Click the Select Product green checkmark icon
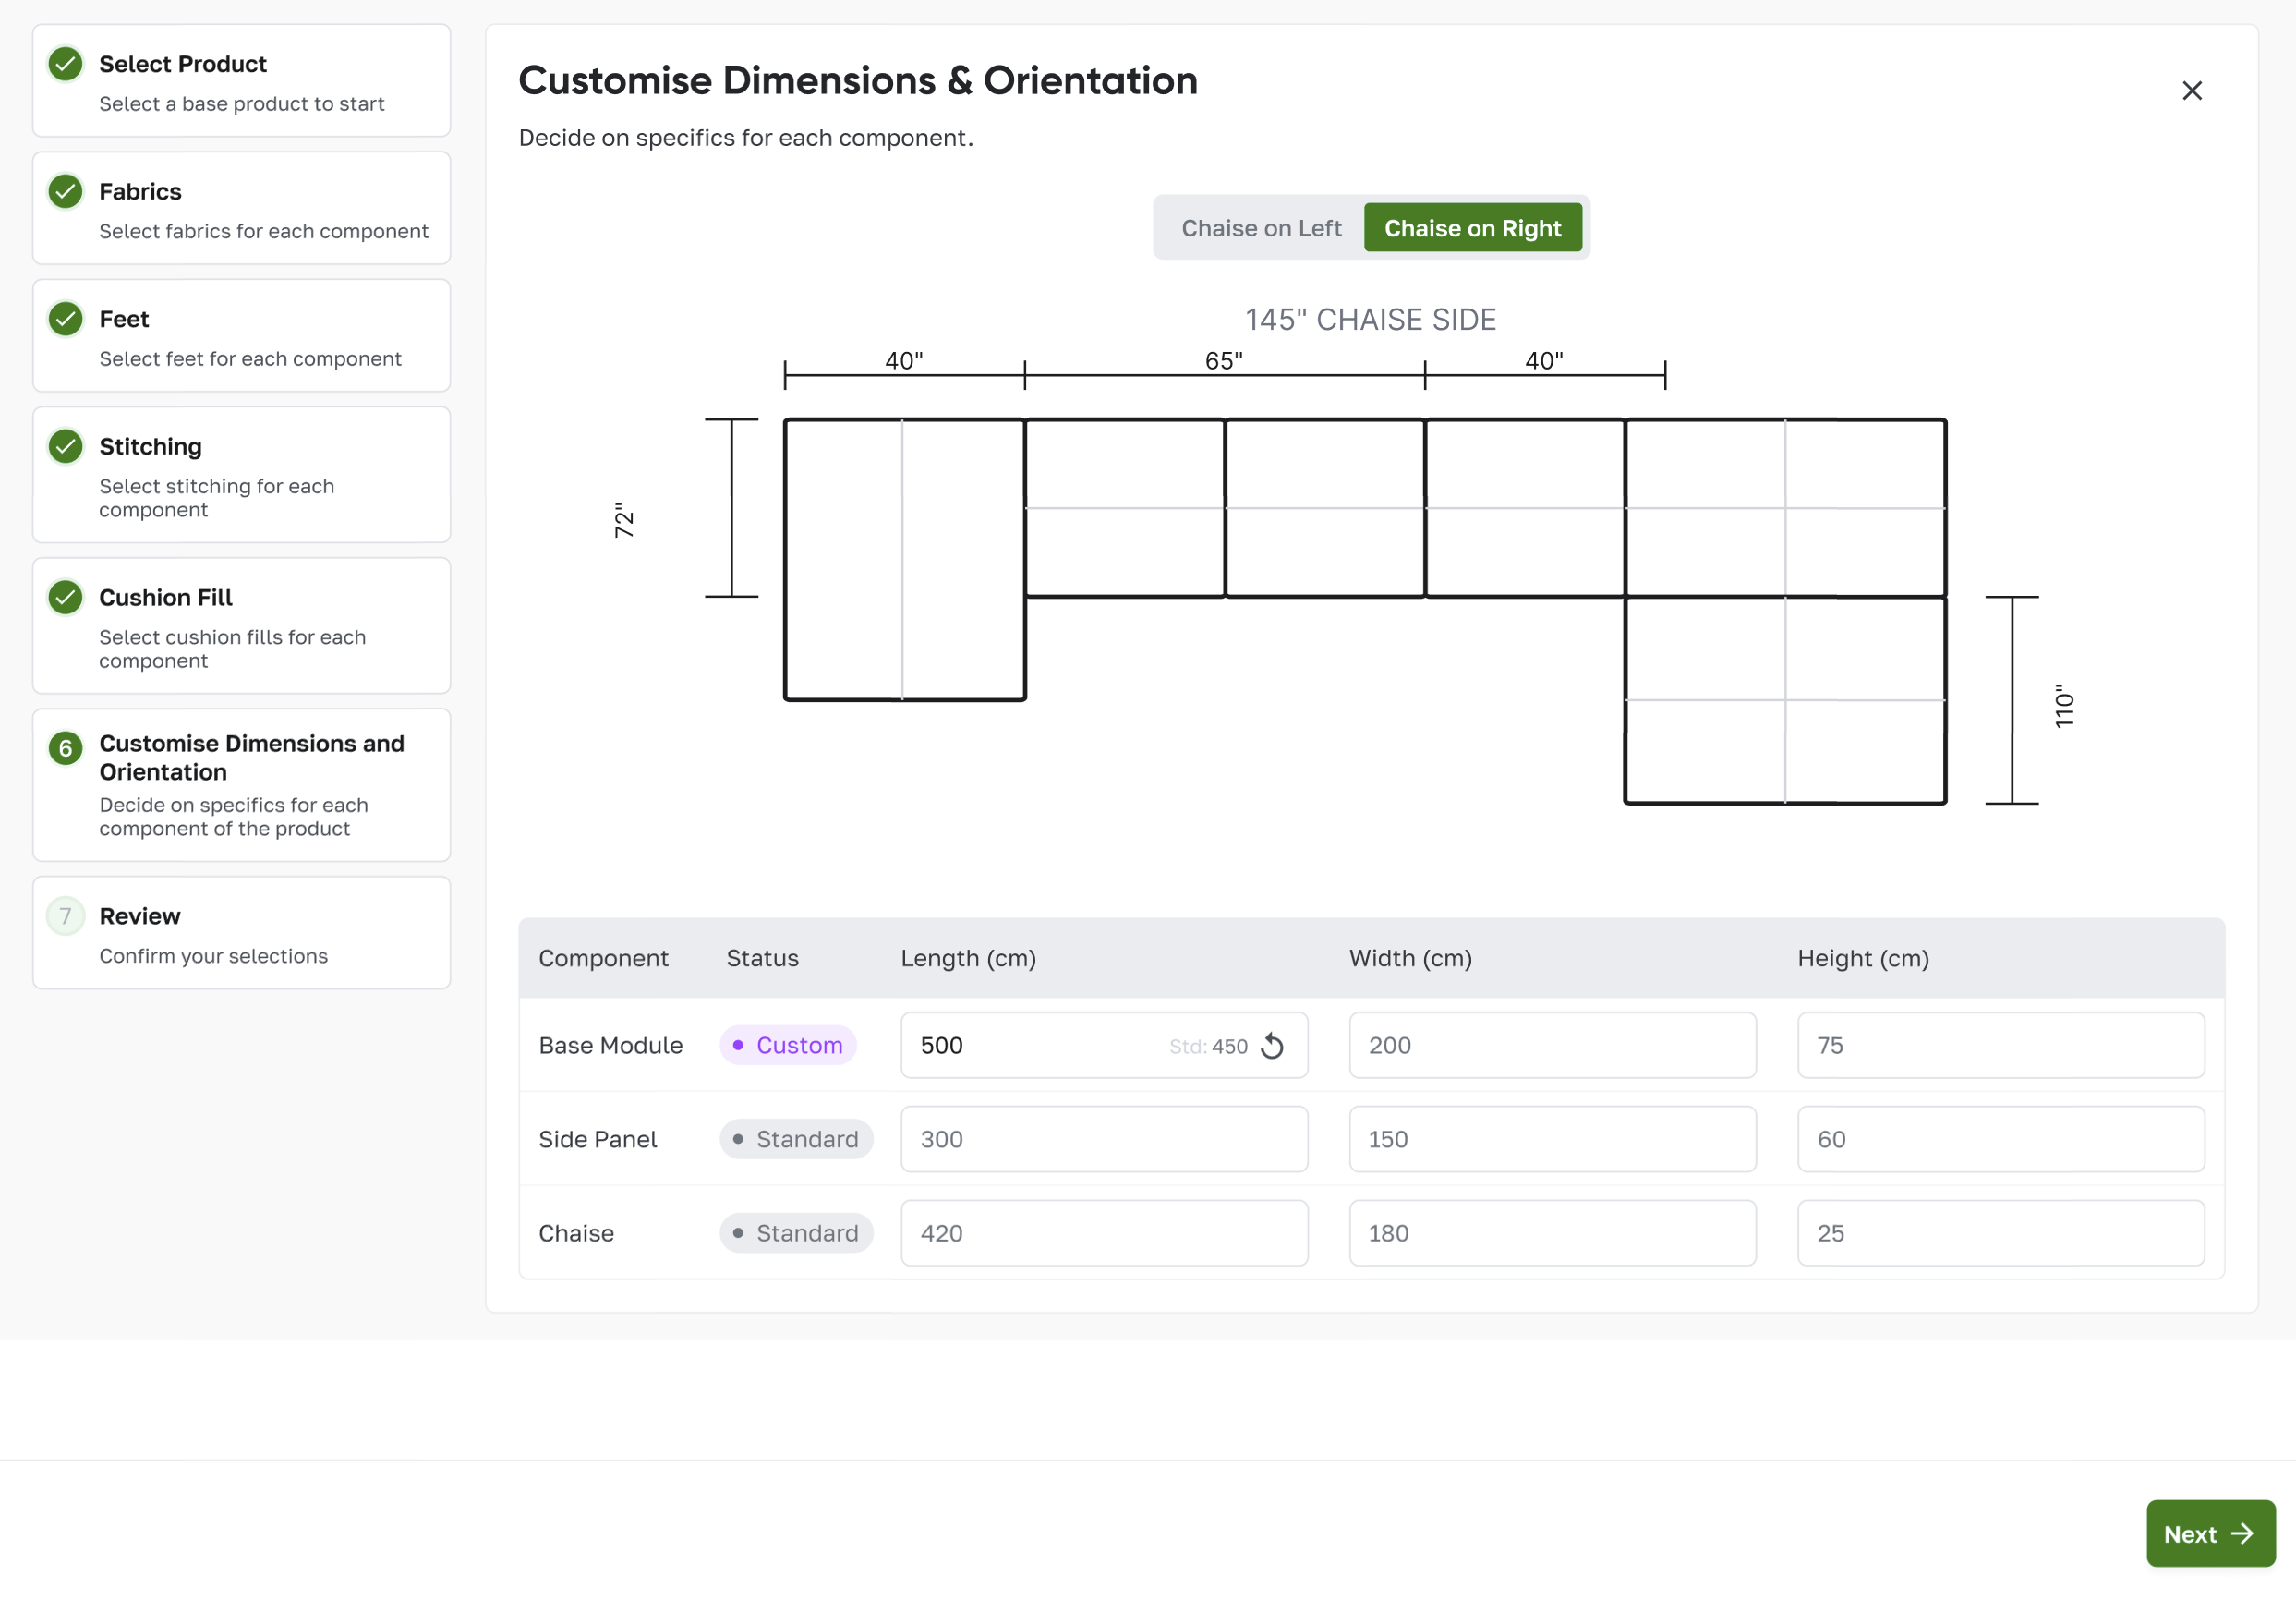This screenshot has height=1600, width=2296. point(66,64)
